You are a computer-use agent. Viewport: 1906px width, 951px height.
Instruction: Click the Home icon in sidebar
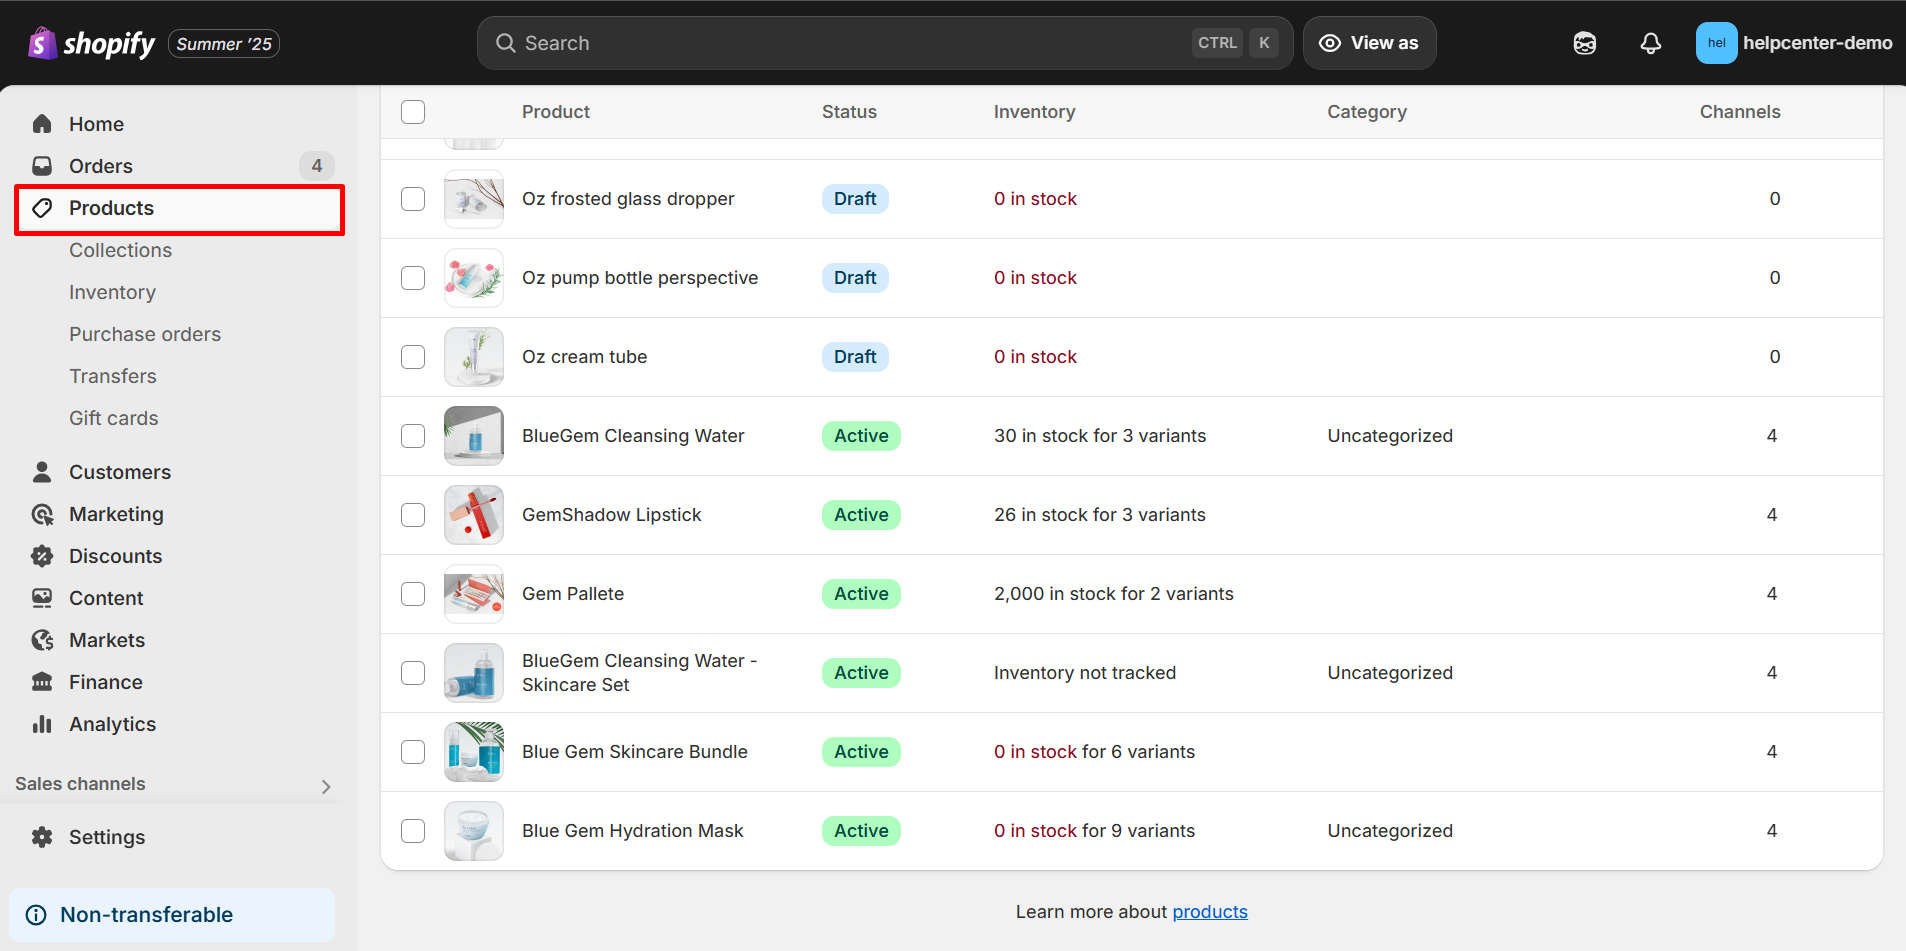(42, 124)
